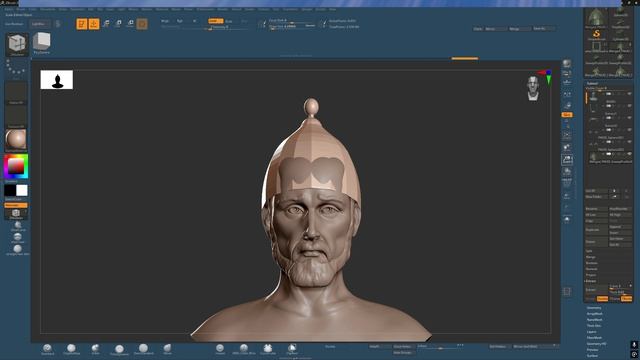
Task: Select the CurveTube brush in bottom shelf
Action: [268, 349]
